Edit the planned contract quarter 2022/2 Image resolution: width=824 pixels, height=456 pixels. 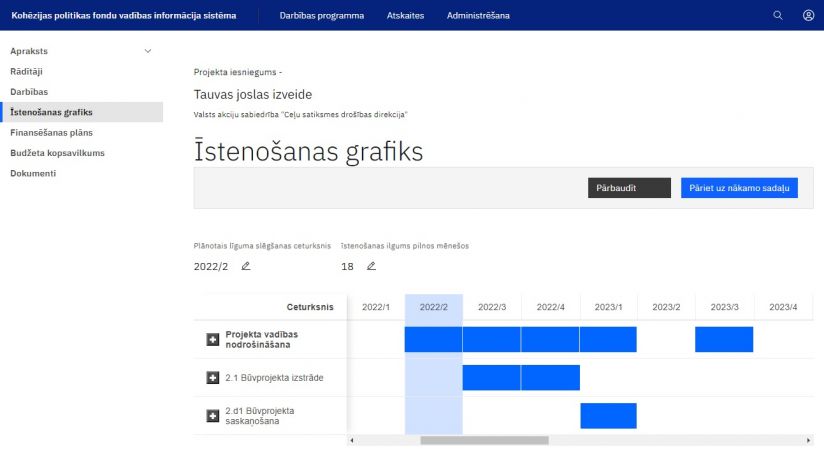[246, 266]
